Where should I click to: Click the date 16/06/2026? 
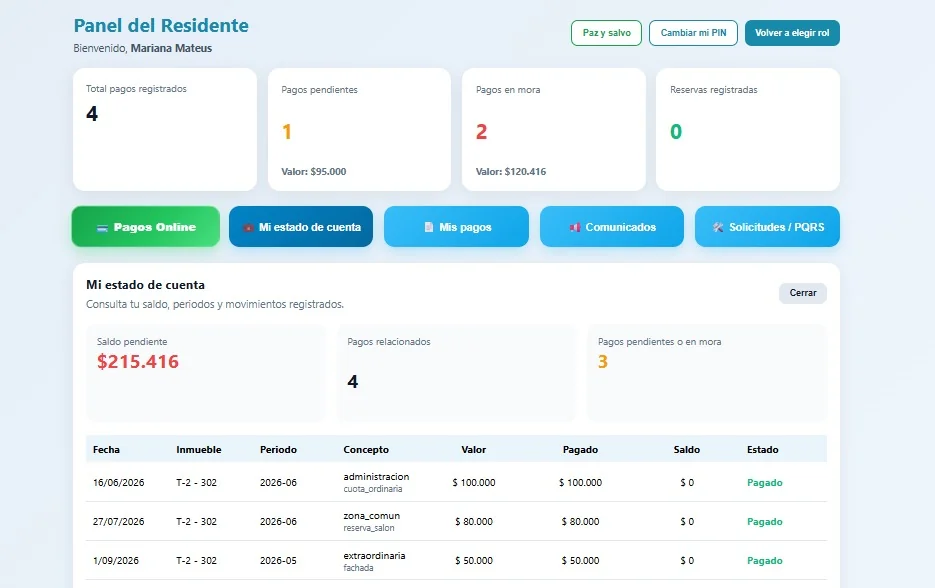(x=119, y=482)
